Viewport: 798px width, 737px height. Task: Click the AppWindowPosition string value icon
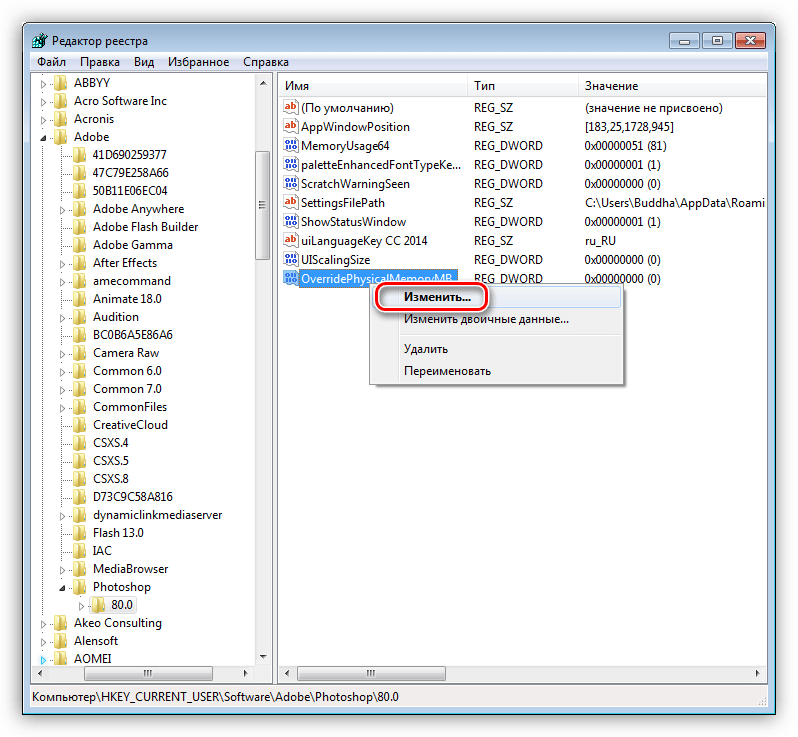[291, 126]
